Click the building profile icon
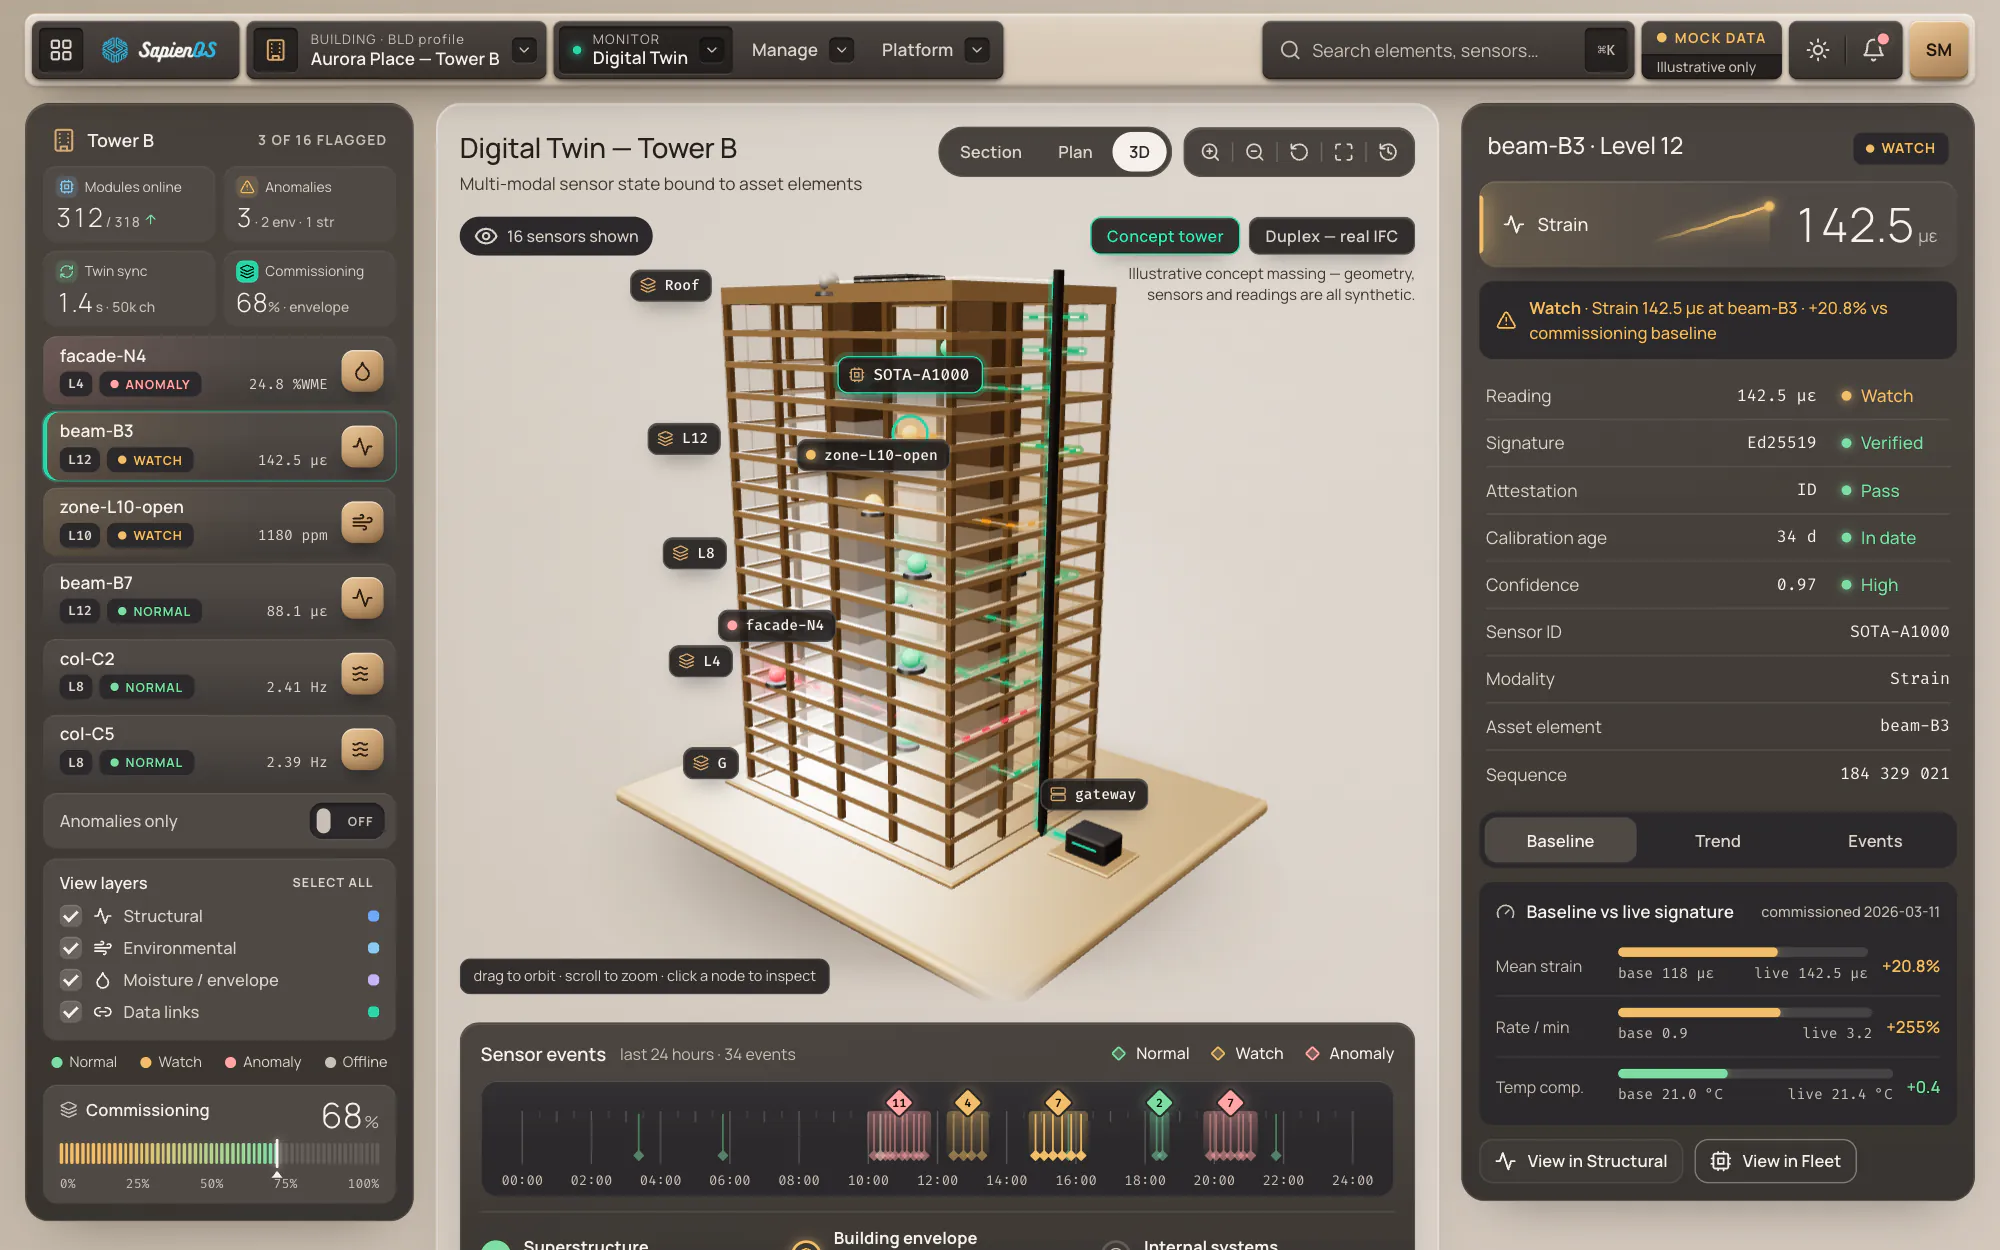 tap(276, 50)
